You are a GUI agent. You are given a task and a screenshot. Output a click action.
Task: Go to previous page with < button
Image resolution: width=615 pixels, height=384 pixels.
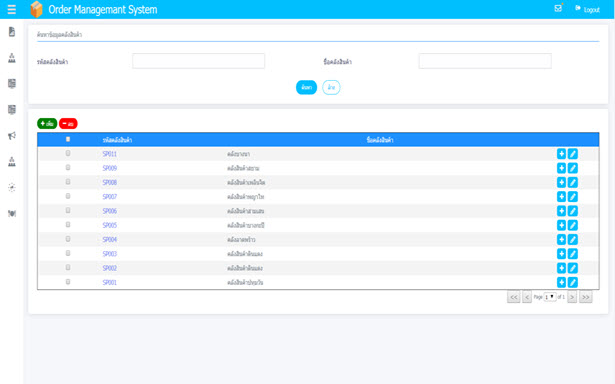pyautogui.click(x=527, y=297)
